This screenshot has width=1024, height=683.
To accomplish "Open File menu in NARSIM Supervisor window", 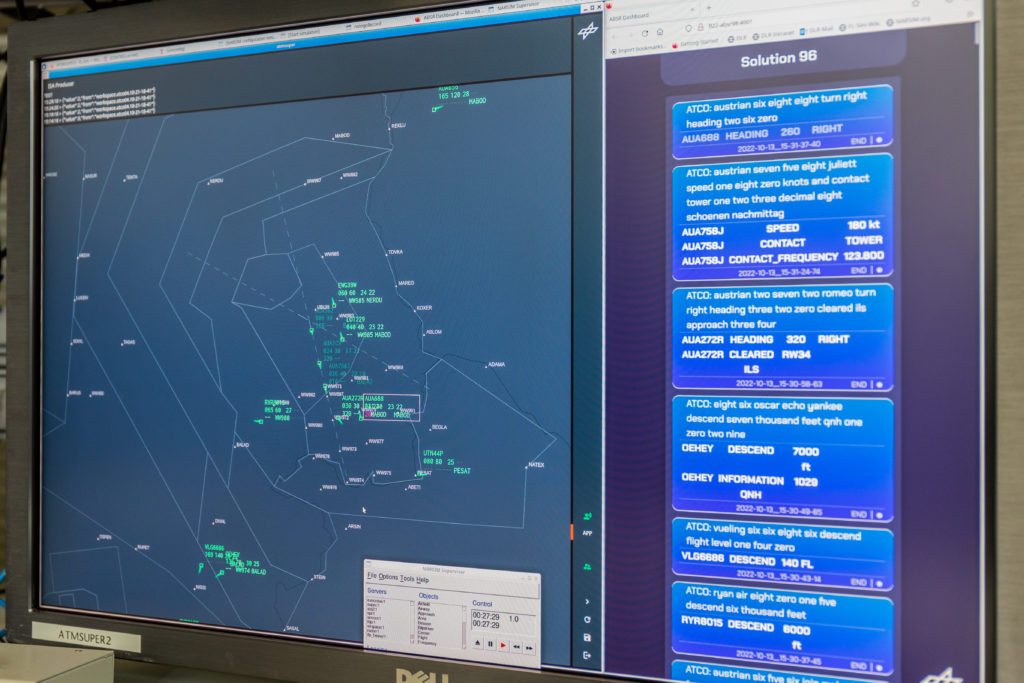I will pyautogui.click(x=372, y=575).
